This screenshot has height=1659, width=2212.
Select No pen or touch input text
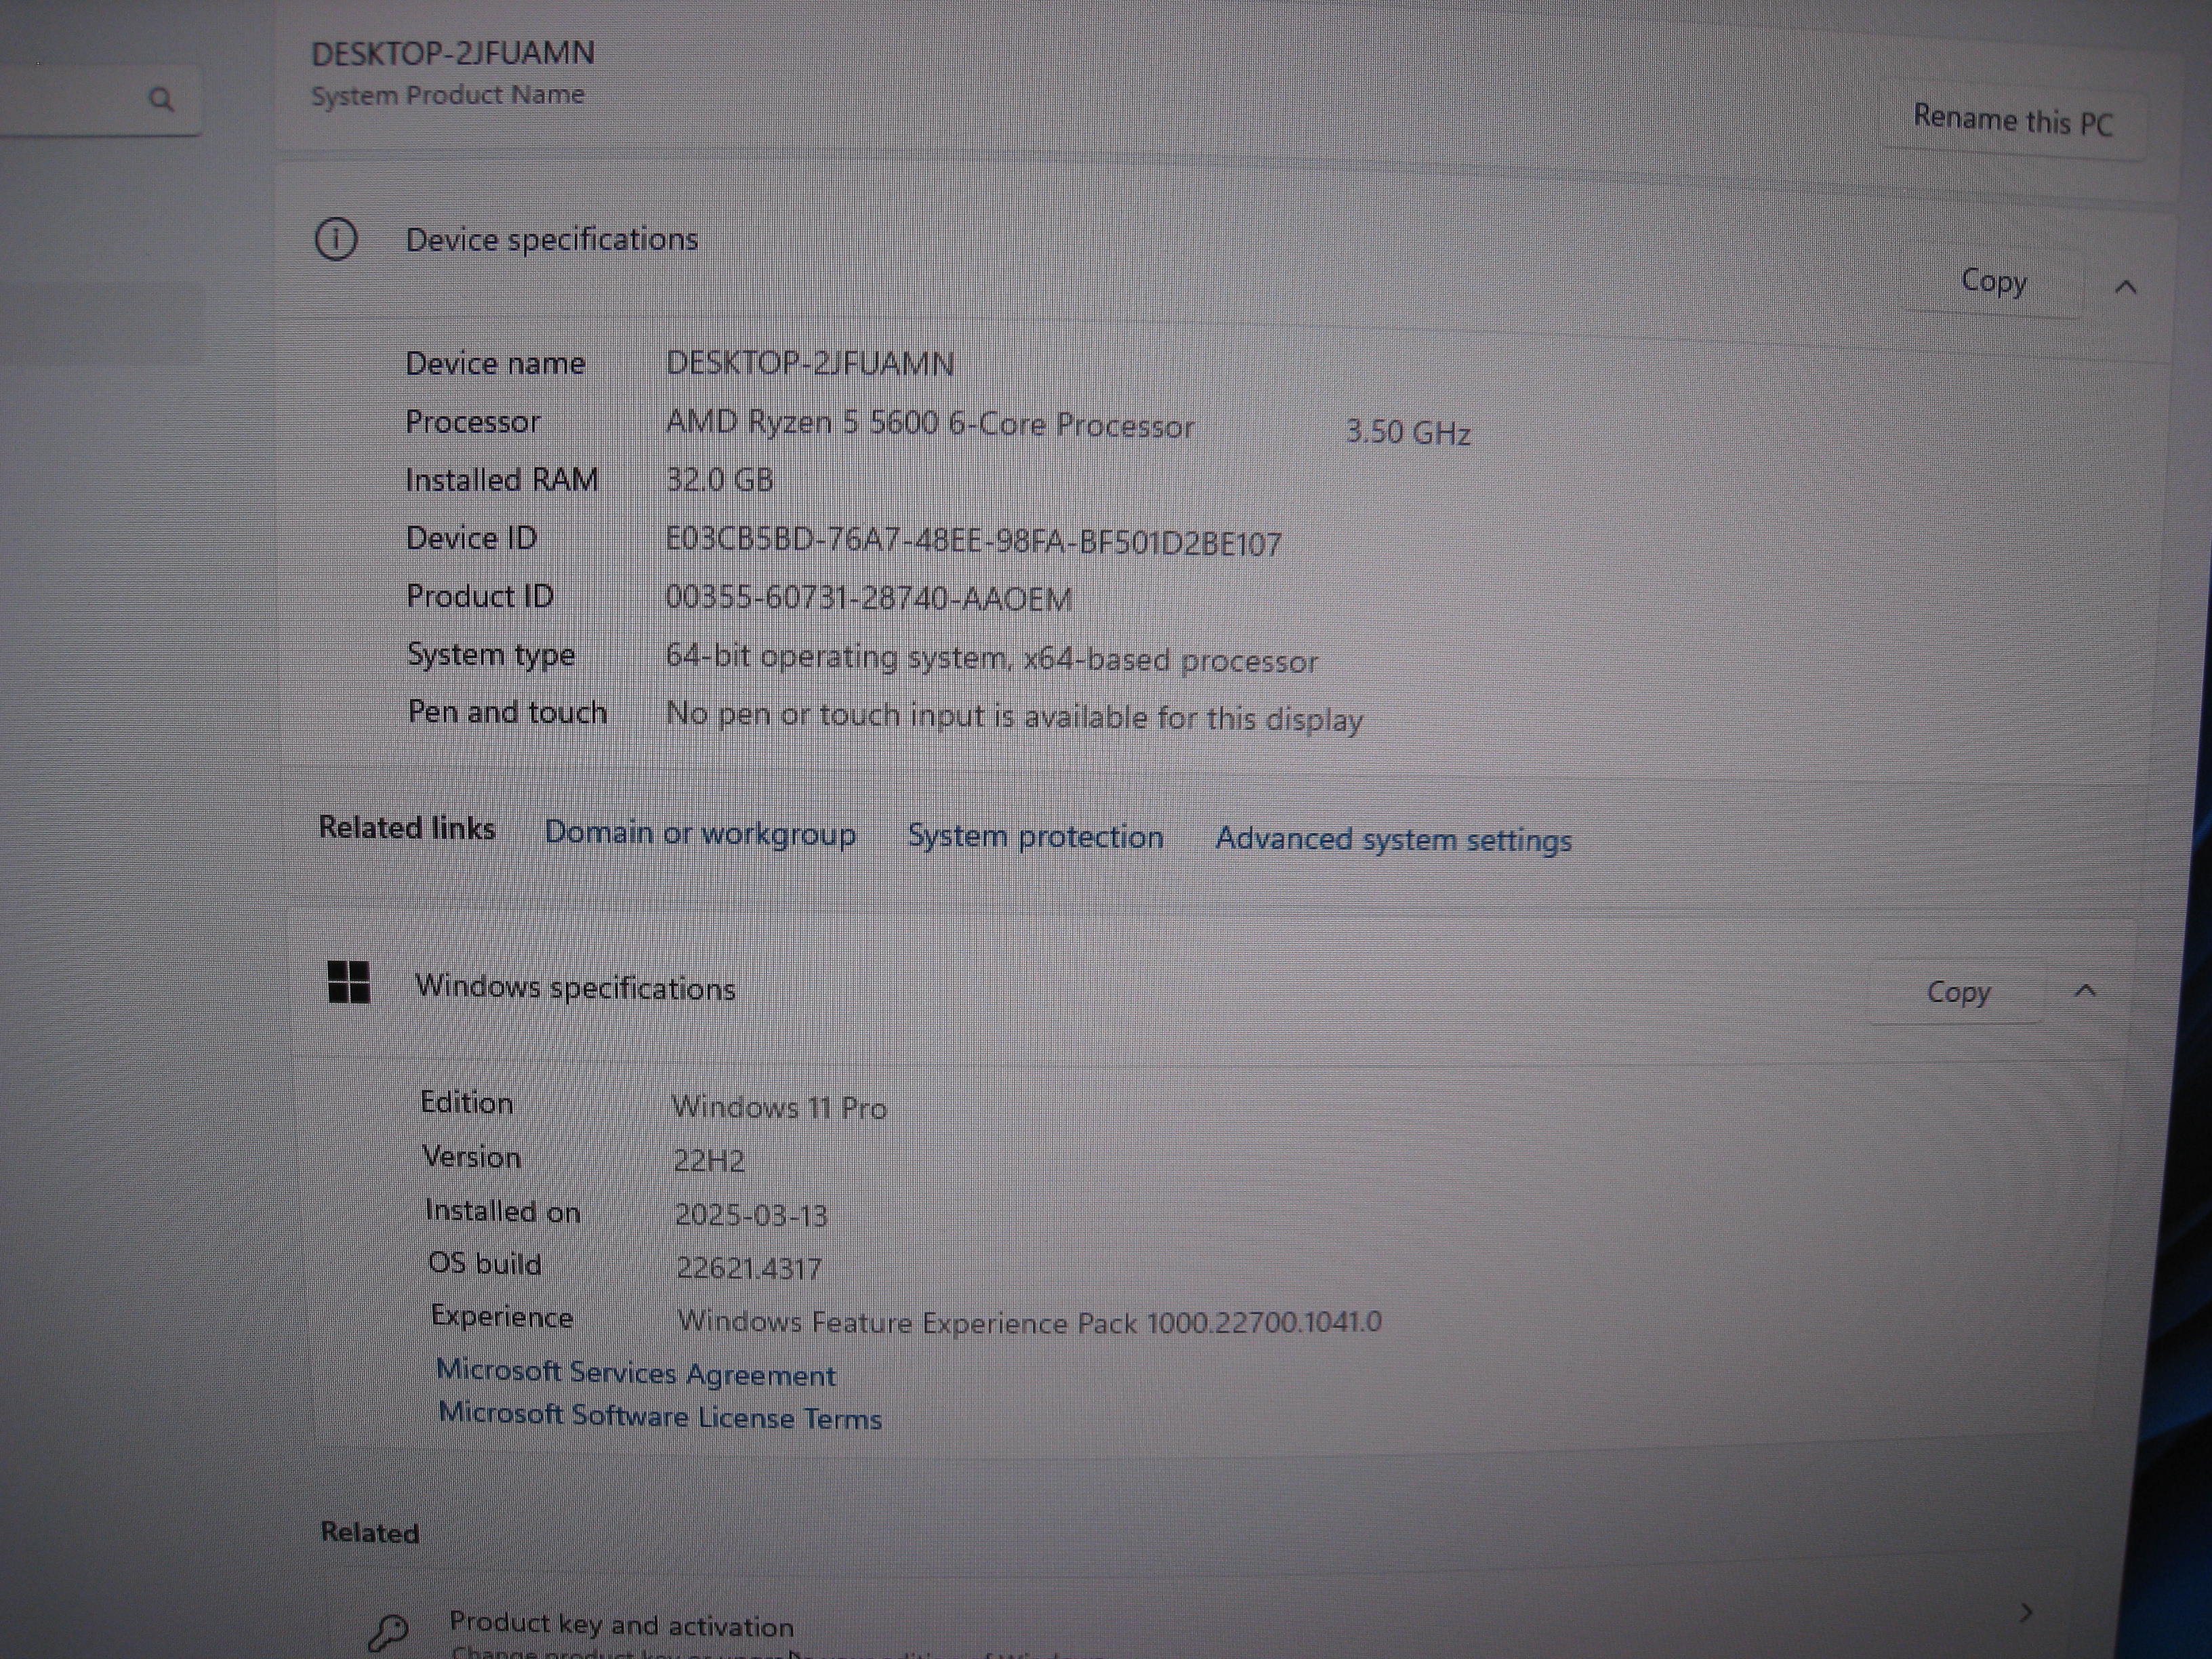[1014, 716]
